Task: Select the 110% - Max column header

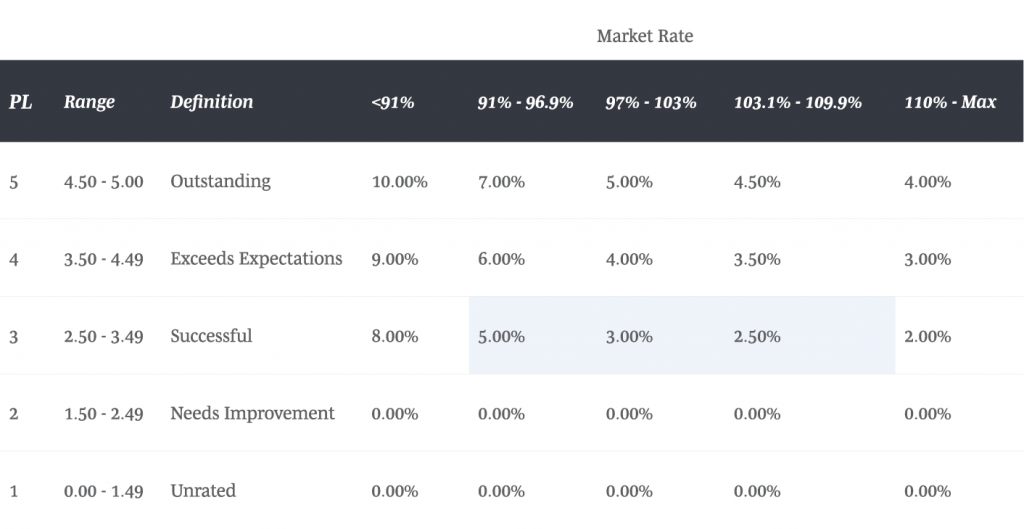Action: pos(950,102)
